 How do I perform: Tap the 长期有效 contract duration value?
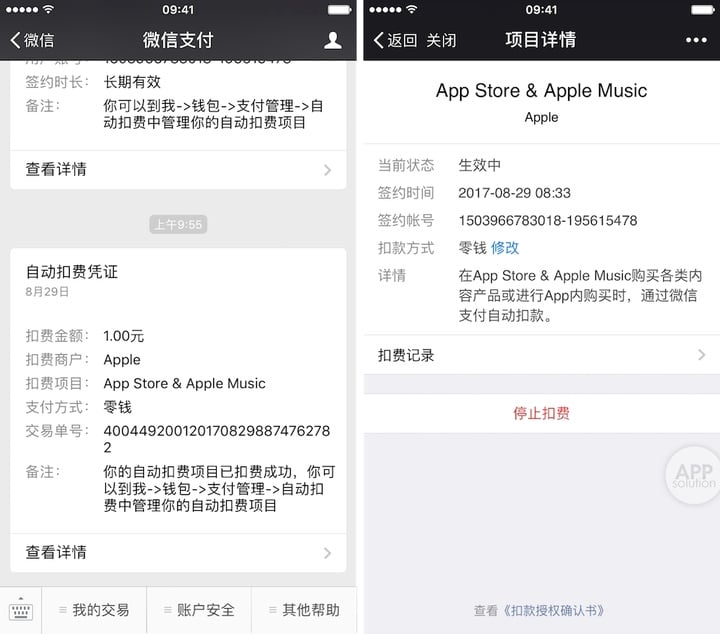132,82
